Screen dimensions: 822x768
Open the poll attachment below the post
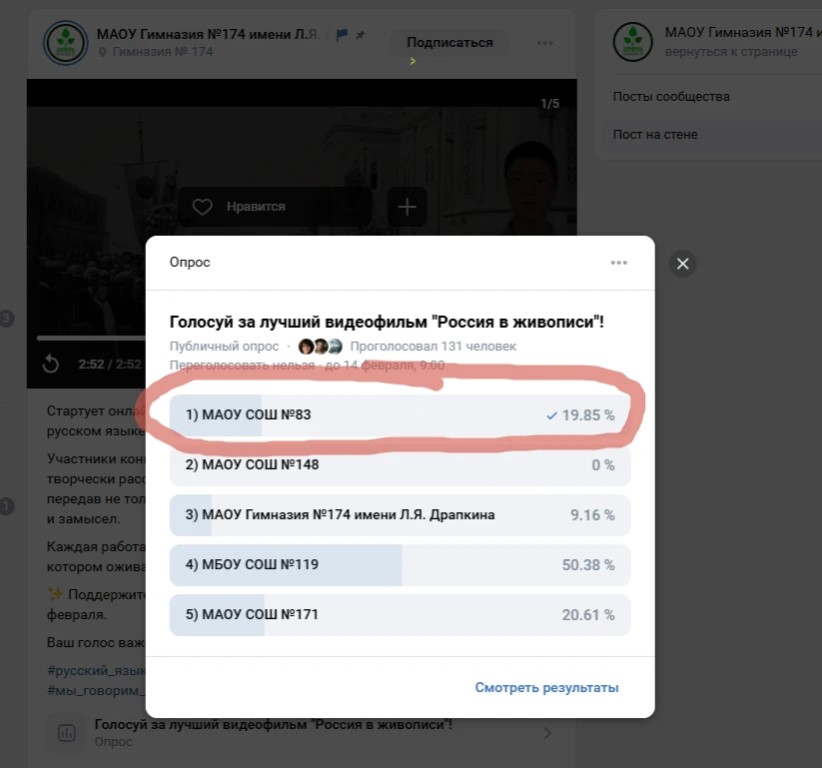pos(301,732)
